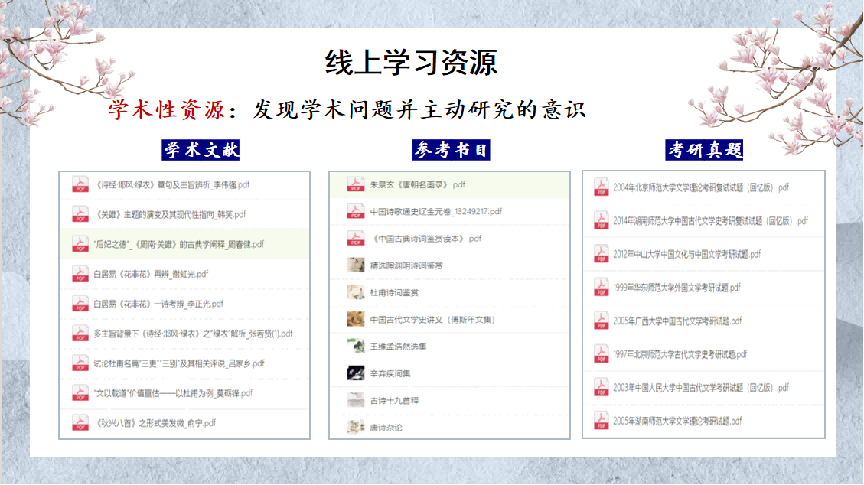The height and width of the screenshot is (485, 864).
Task: Open the 辛弃疾词集 book cover thumbnail
Action: point(354,372)
